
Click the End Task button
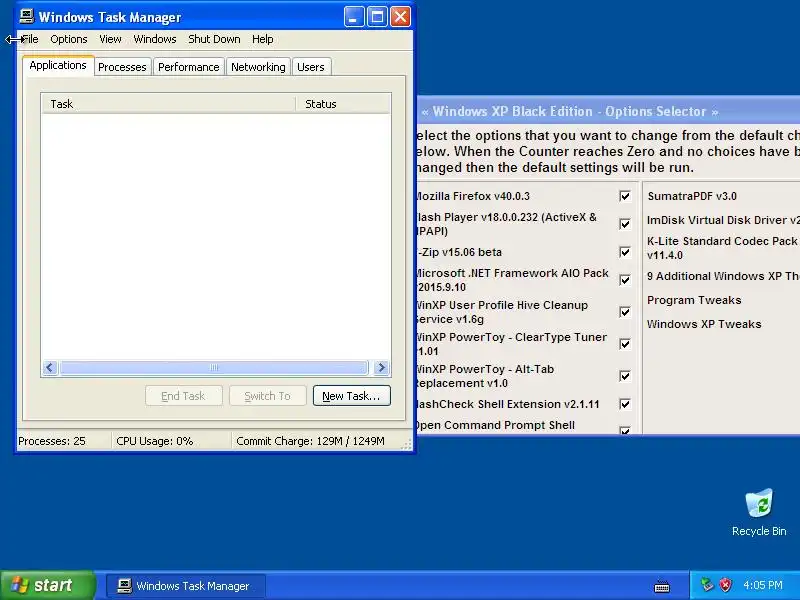coord(183,396)
